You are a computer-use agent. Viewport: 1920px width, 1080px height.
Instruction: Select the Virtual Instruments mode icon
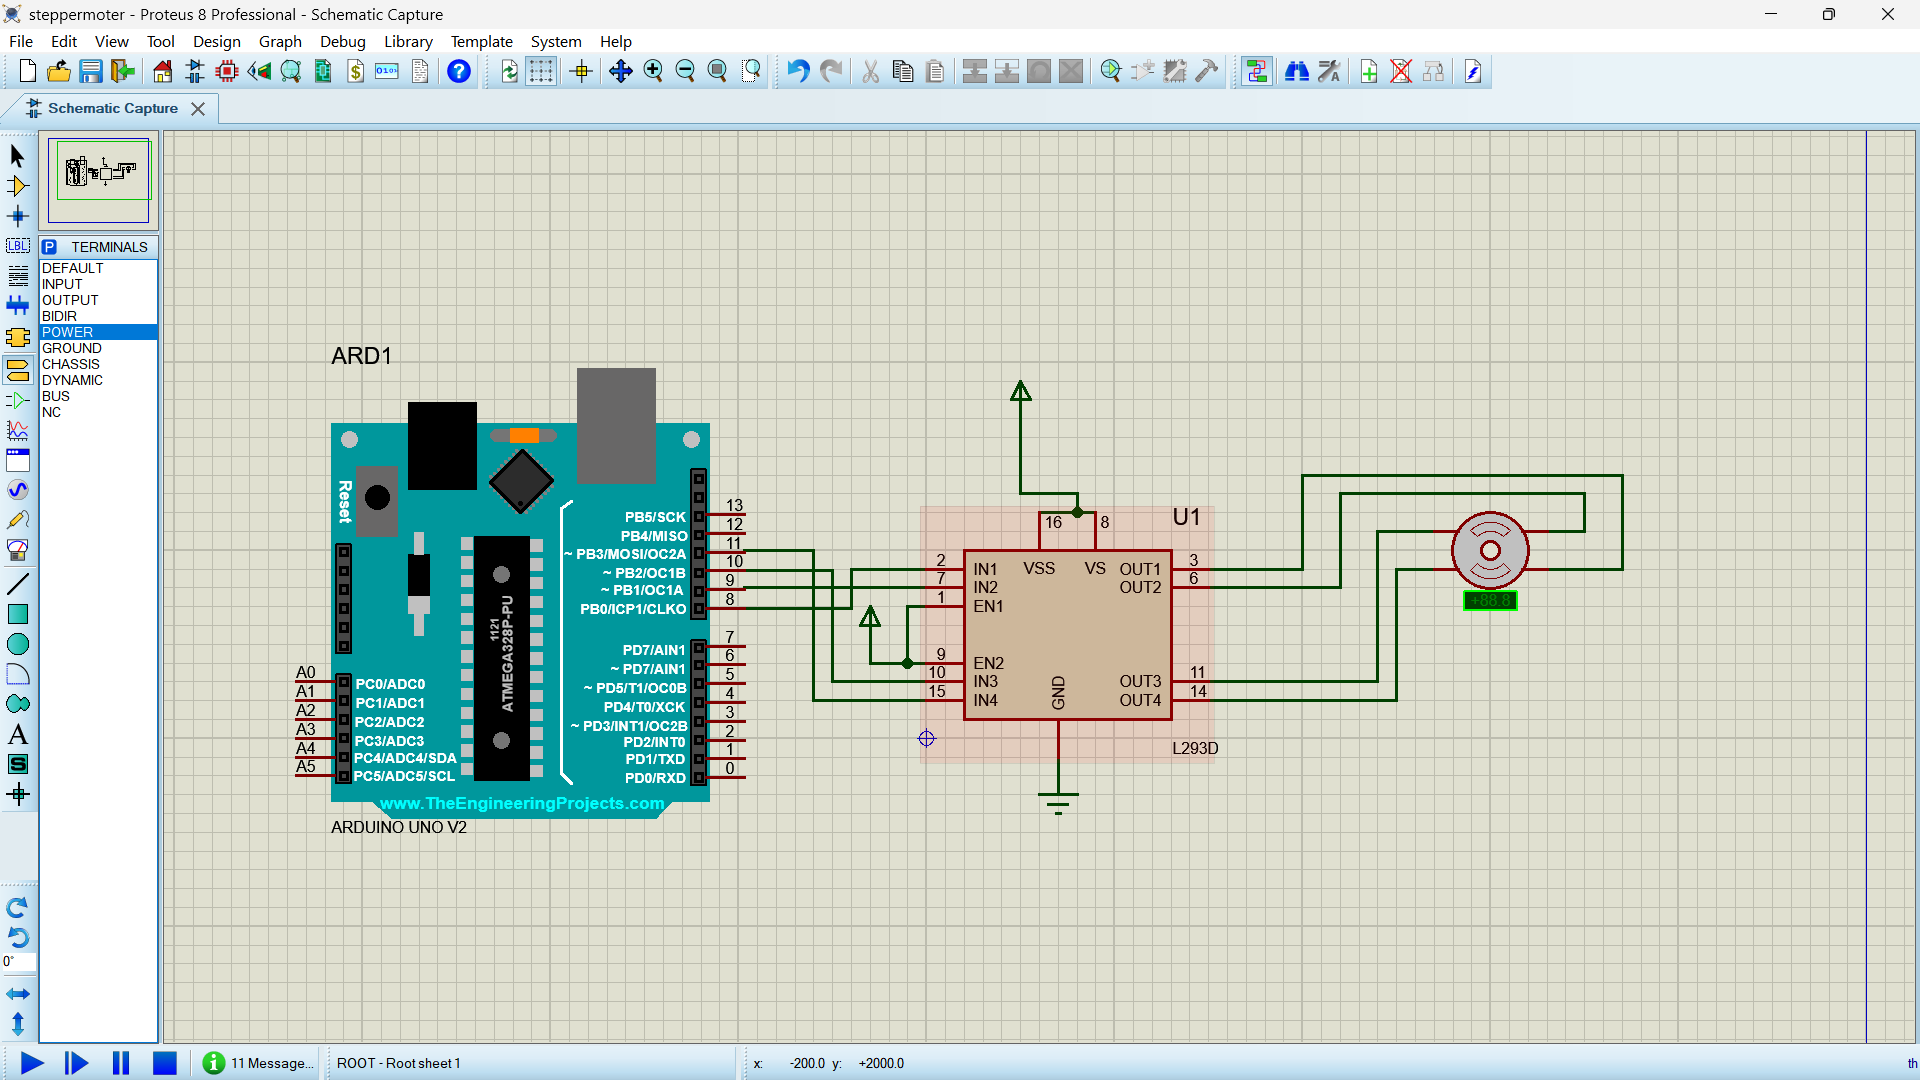(x=17, y=550)
